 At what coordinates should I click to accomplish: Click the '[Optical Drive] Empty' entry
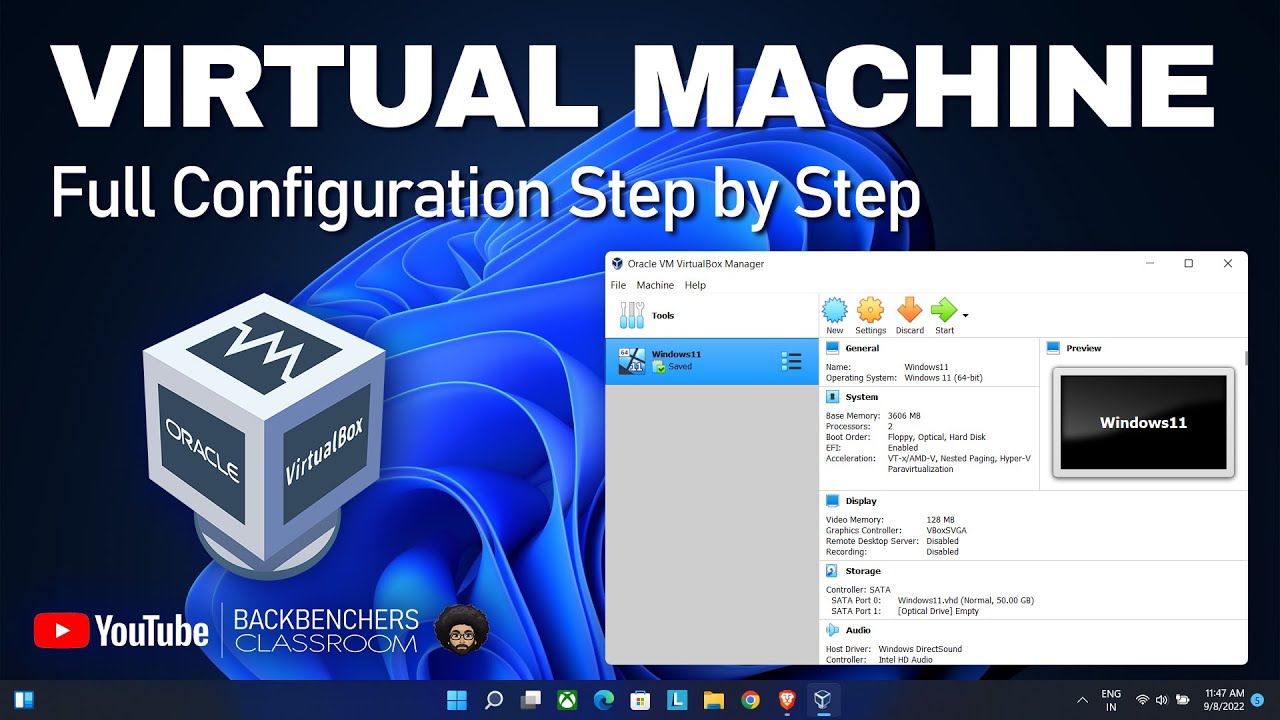(x=938, y=611)
